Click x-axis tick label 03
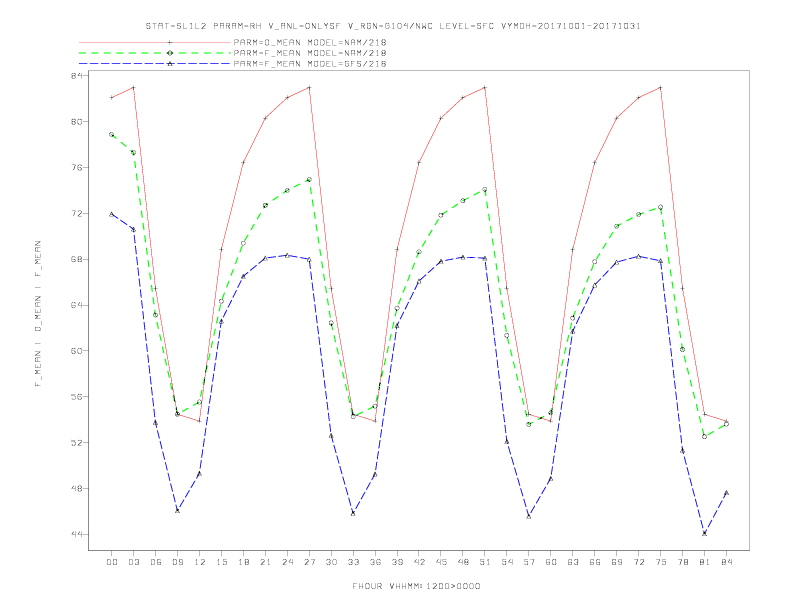 point(133,562)
